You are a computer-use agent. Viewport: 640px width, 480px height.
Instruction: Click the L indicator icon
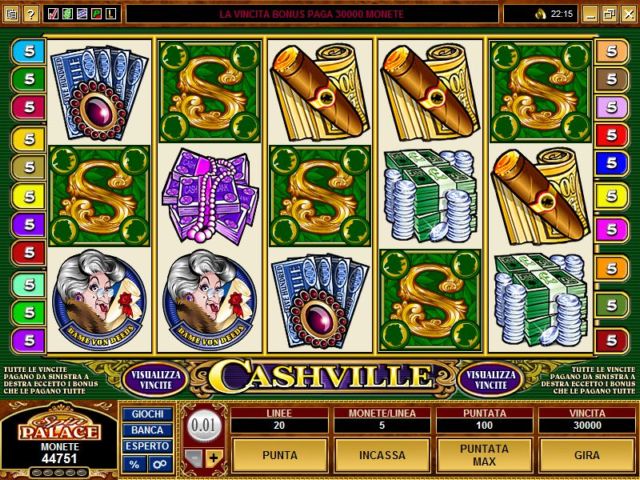coord(111,14)
